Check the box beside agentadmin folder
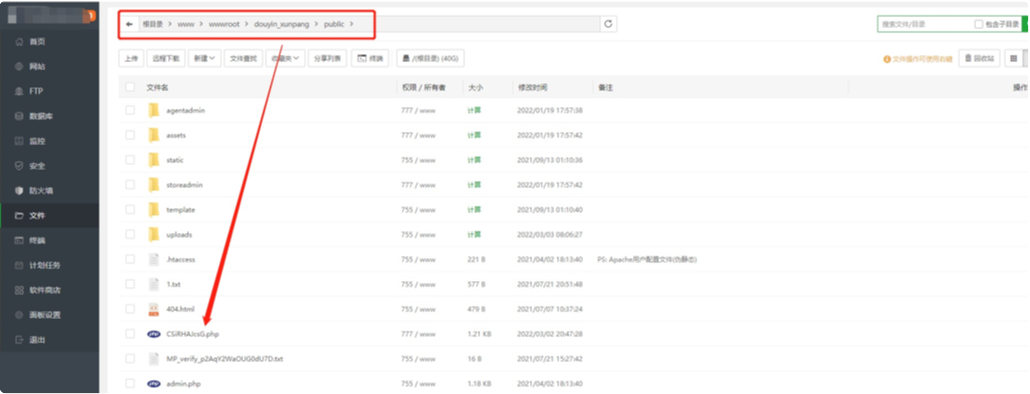 pos(130,110)
